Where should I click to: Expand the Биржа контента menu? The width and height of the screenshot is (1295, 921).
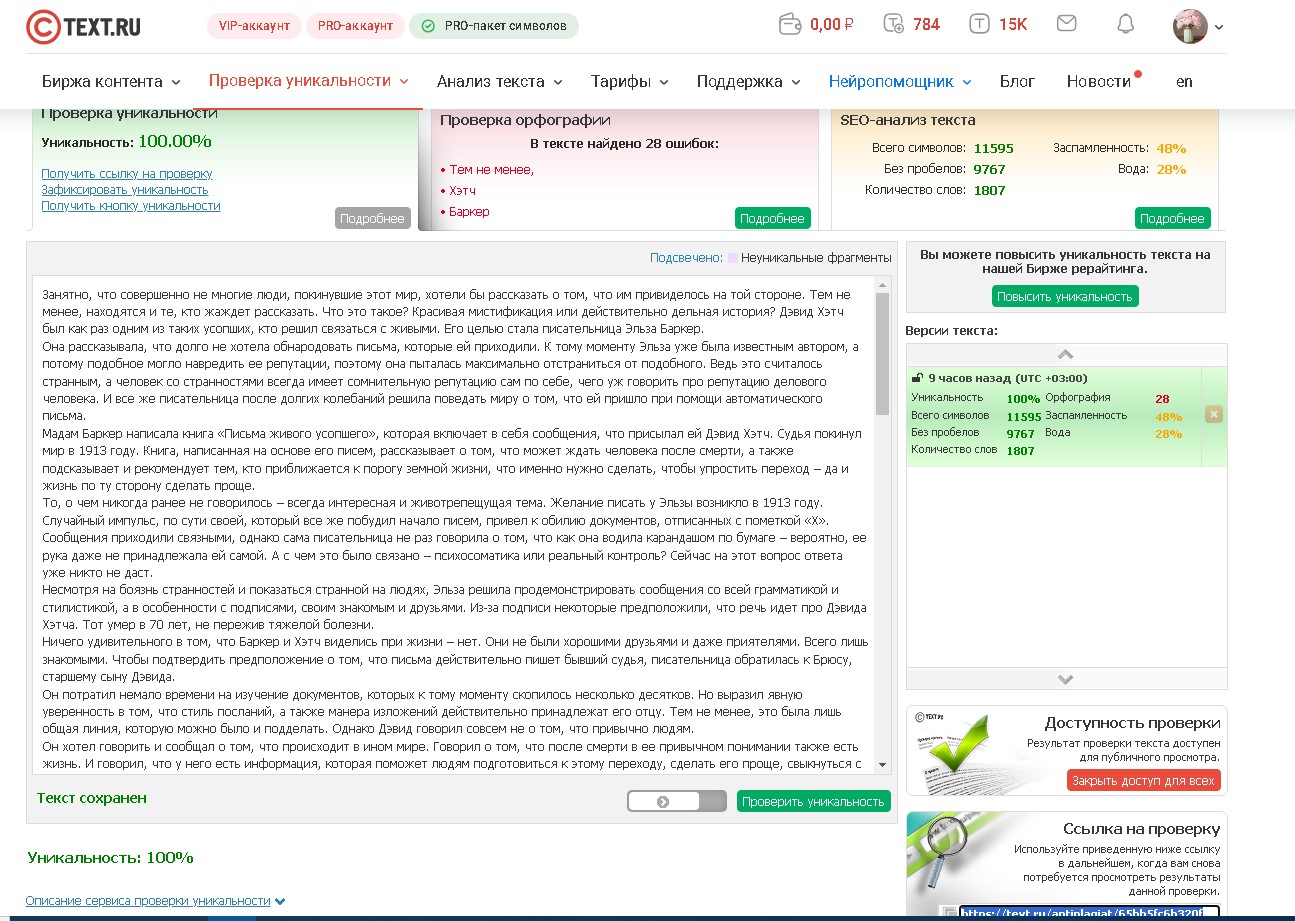click(x=111, y=82)
